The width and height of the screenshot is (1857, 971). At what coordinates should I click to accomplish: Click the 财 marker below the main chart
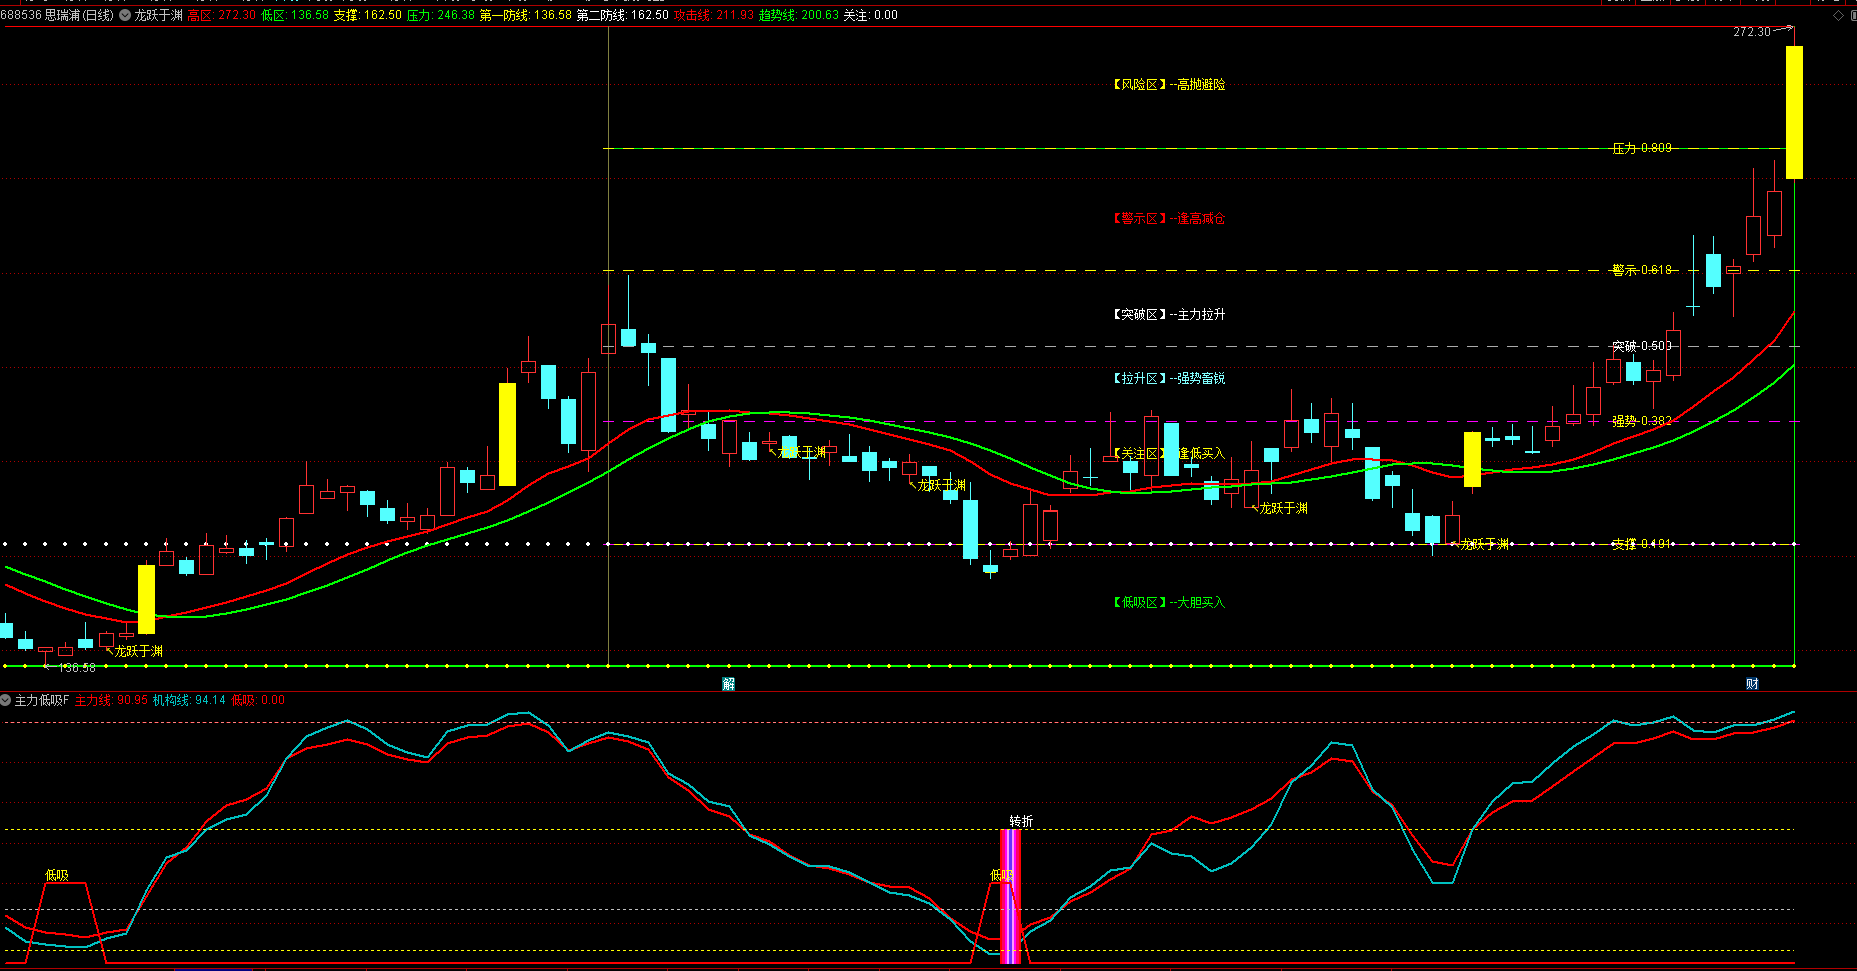[1752, 684]
